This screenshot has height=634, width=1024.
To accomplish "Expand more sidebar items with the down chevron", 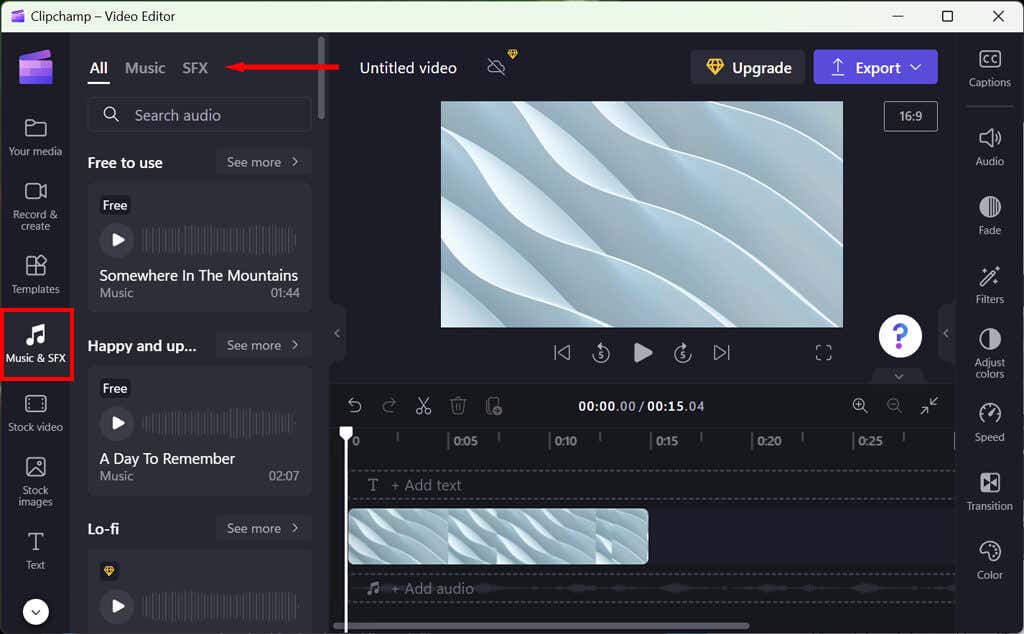I will (x=35, y=612).
